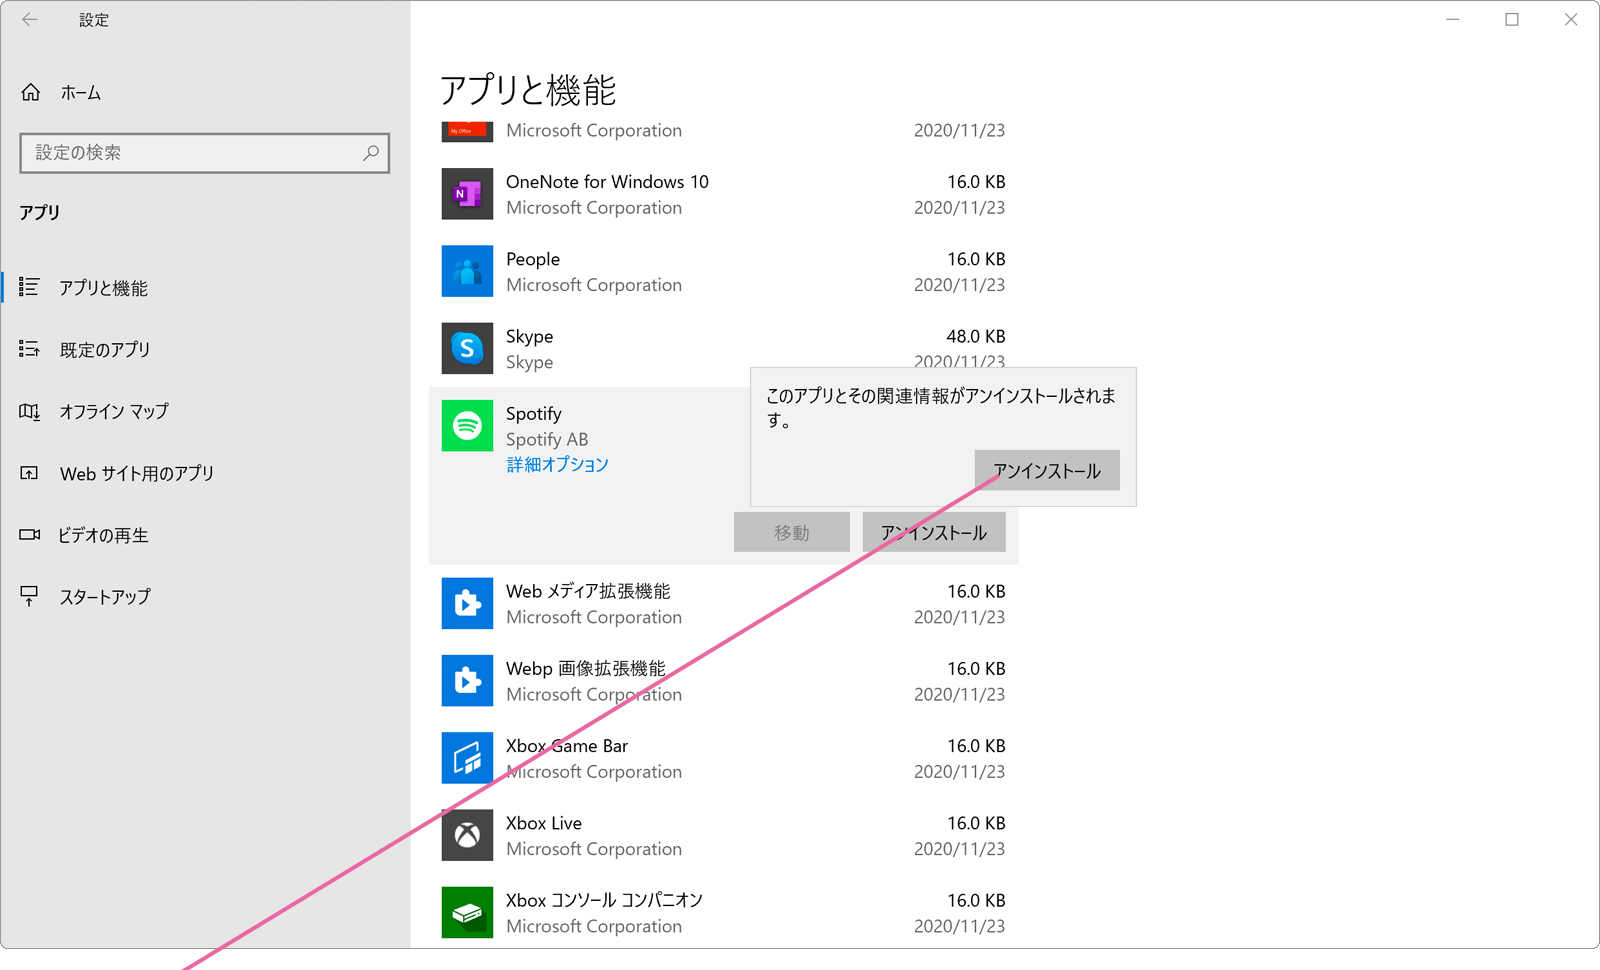
Task: Click the ホーム label in sidebar
Action: click(x=81, y=93)
